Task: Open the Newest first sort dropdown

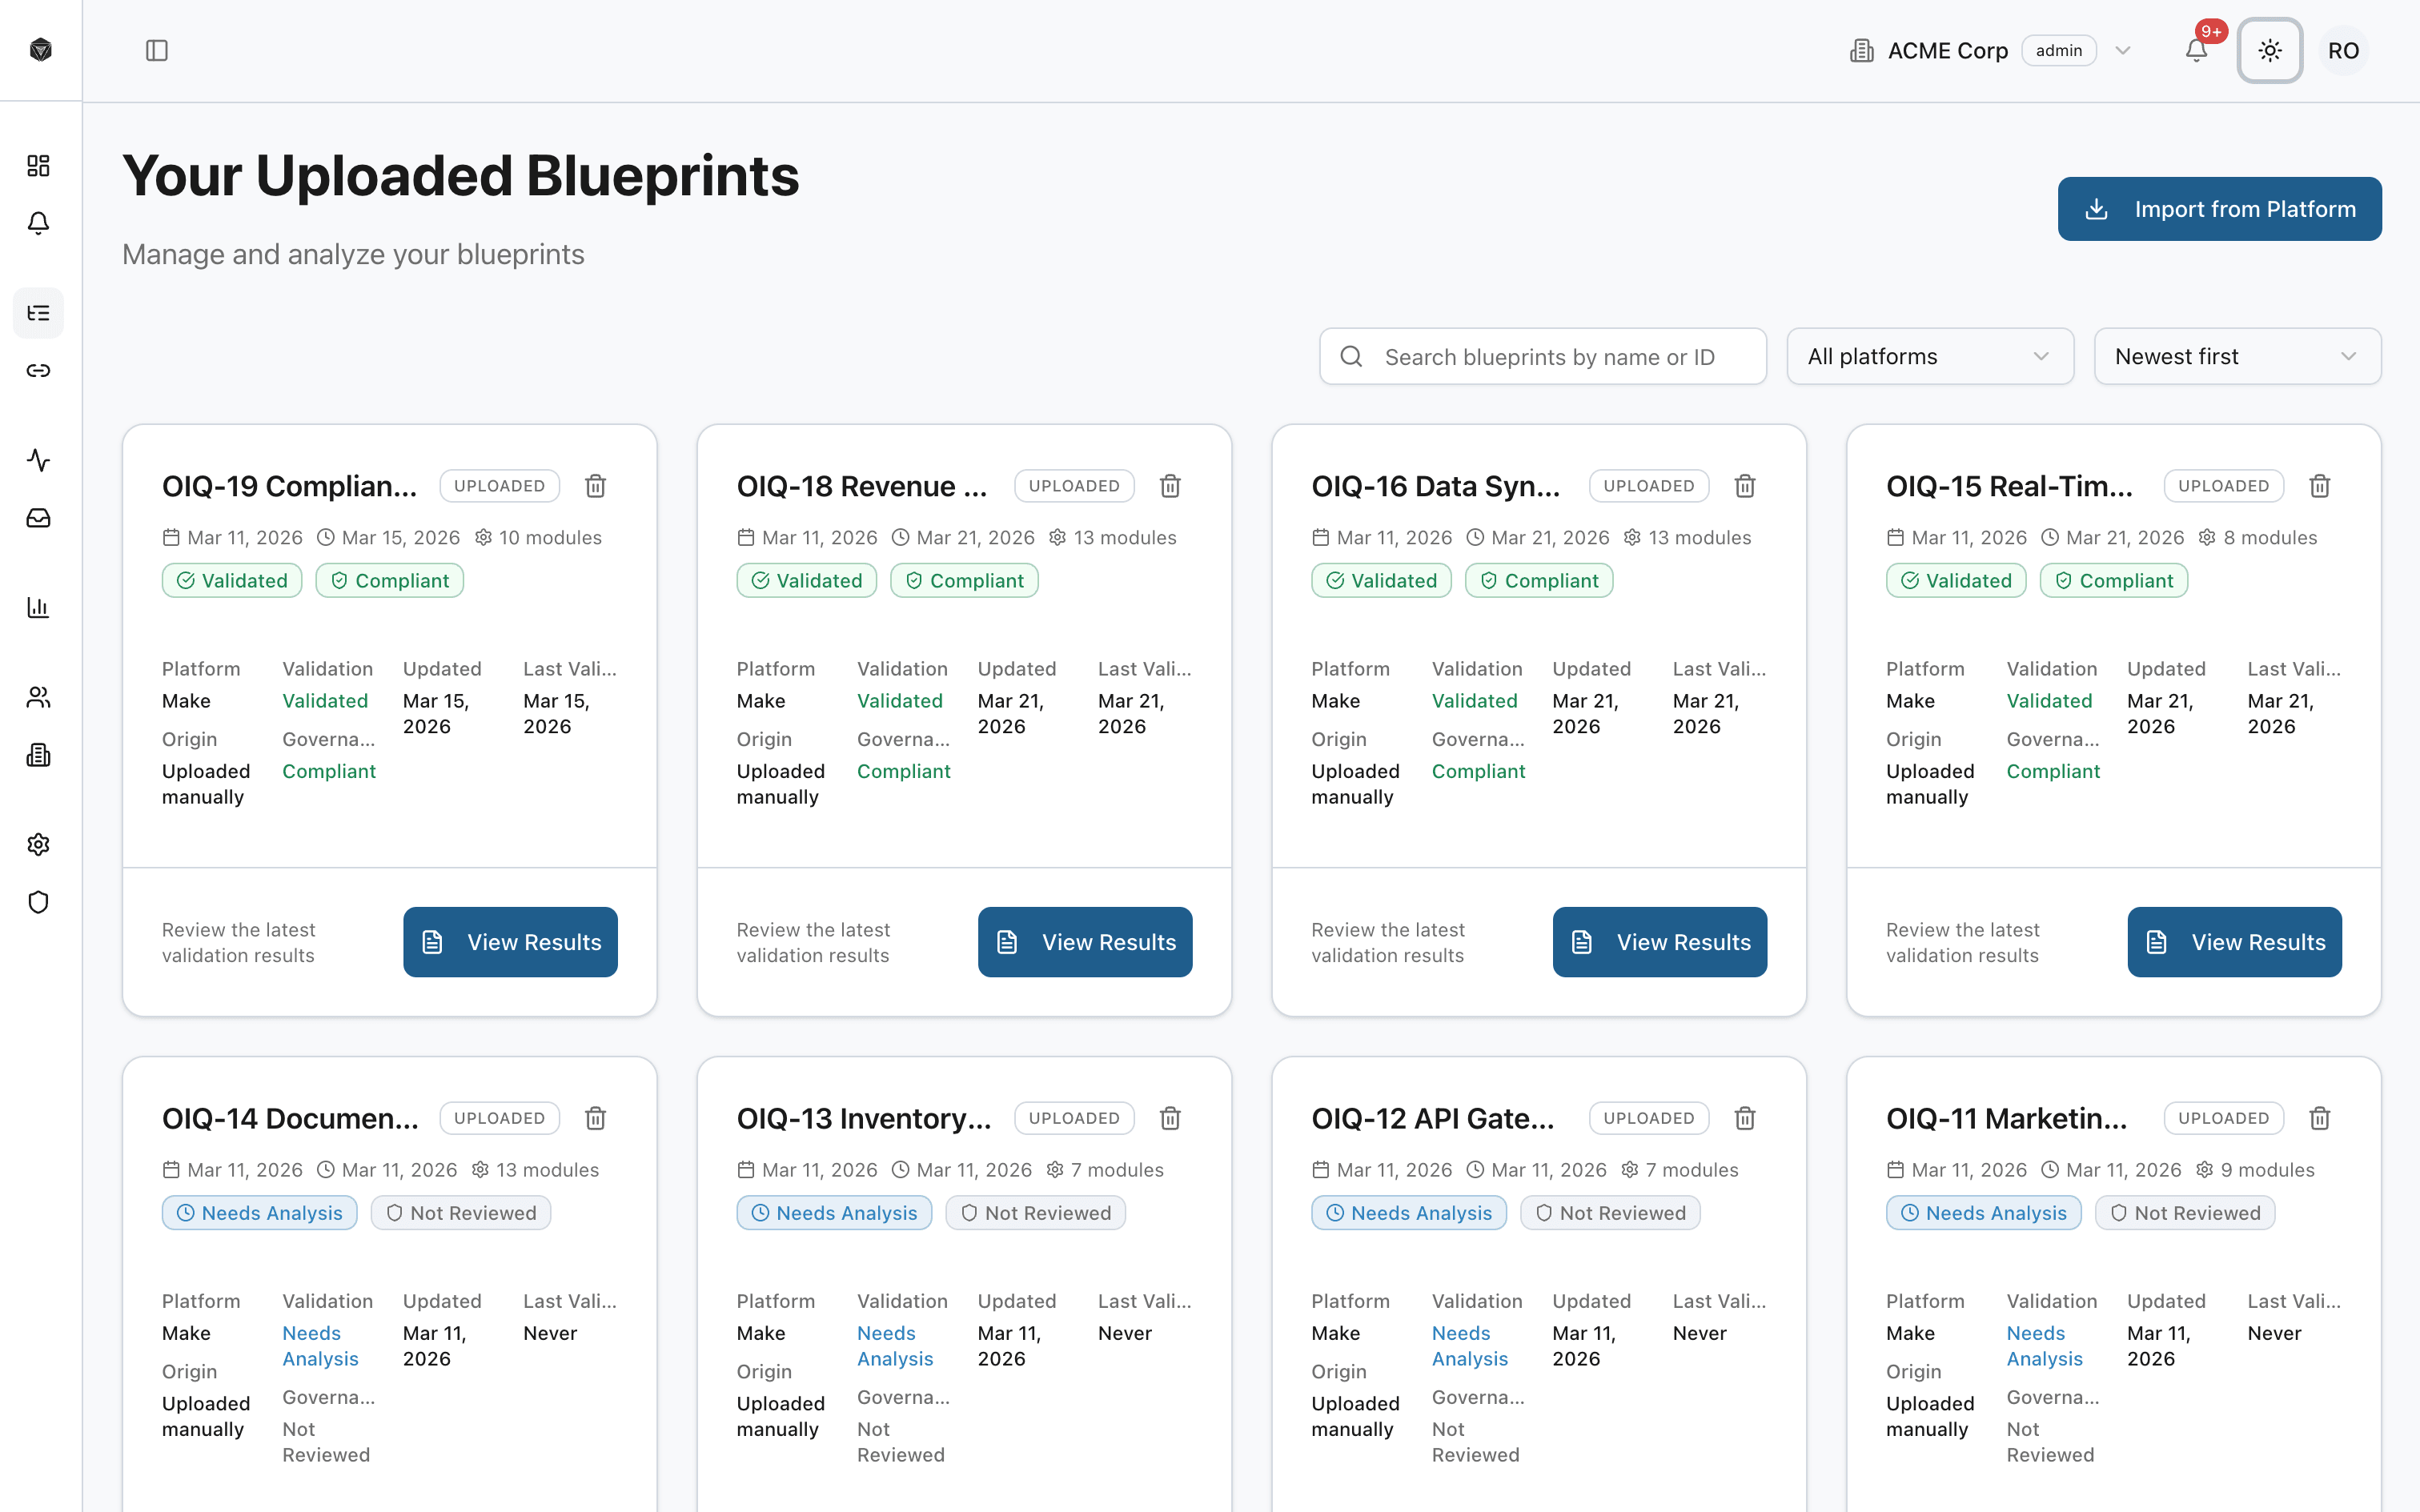Action: click(x=2238, y=356)
